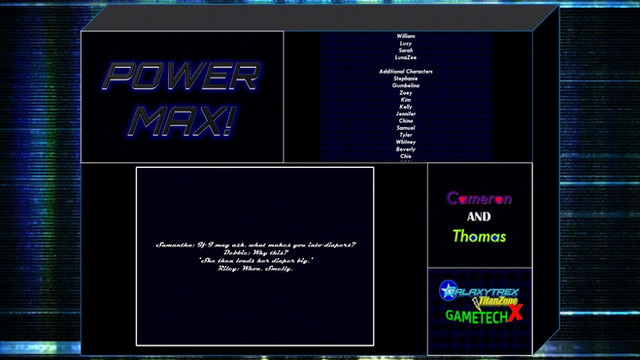Click the blue star emblem on GalaxyTrex logo
640x360 pixels.
click(448, 291)
